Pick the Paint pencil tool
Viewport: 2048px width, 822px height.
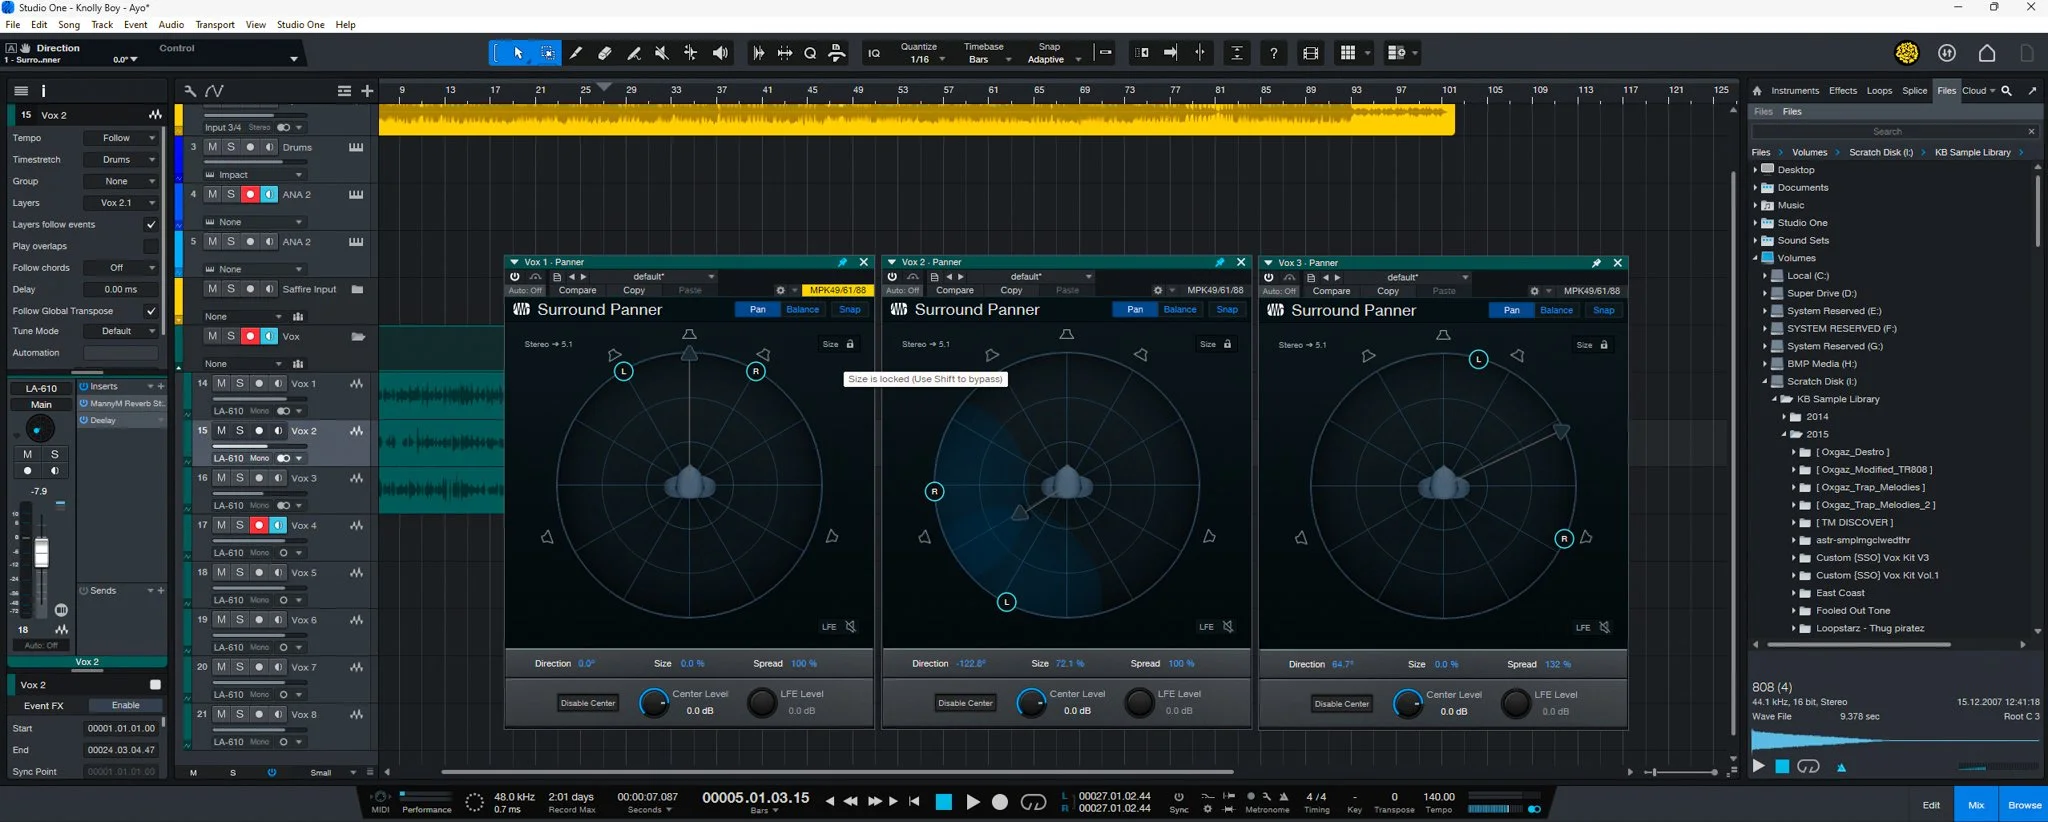pos(633,53)
